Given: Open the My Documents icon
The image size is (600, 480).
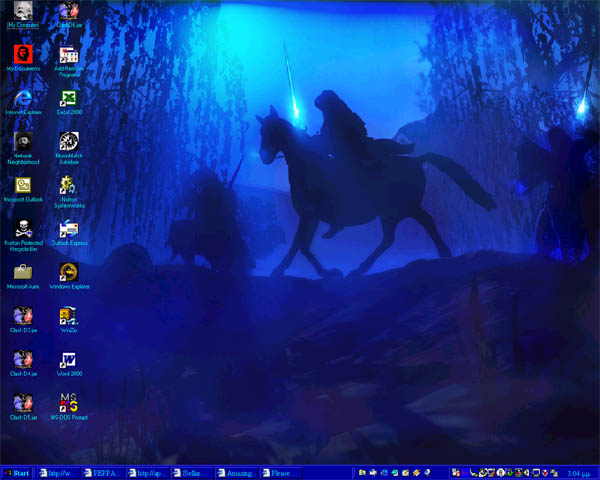Looking at the screenshot, I should [23, 58].
